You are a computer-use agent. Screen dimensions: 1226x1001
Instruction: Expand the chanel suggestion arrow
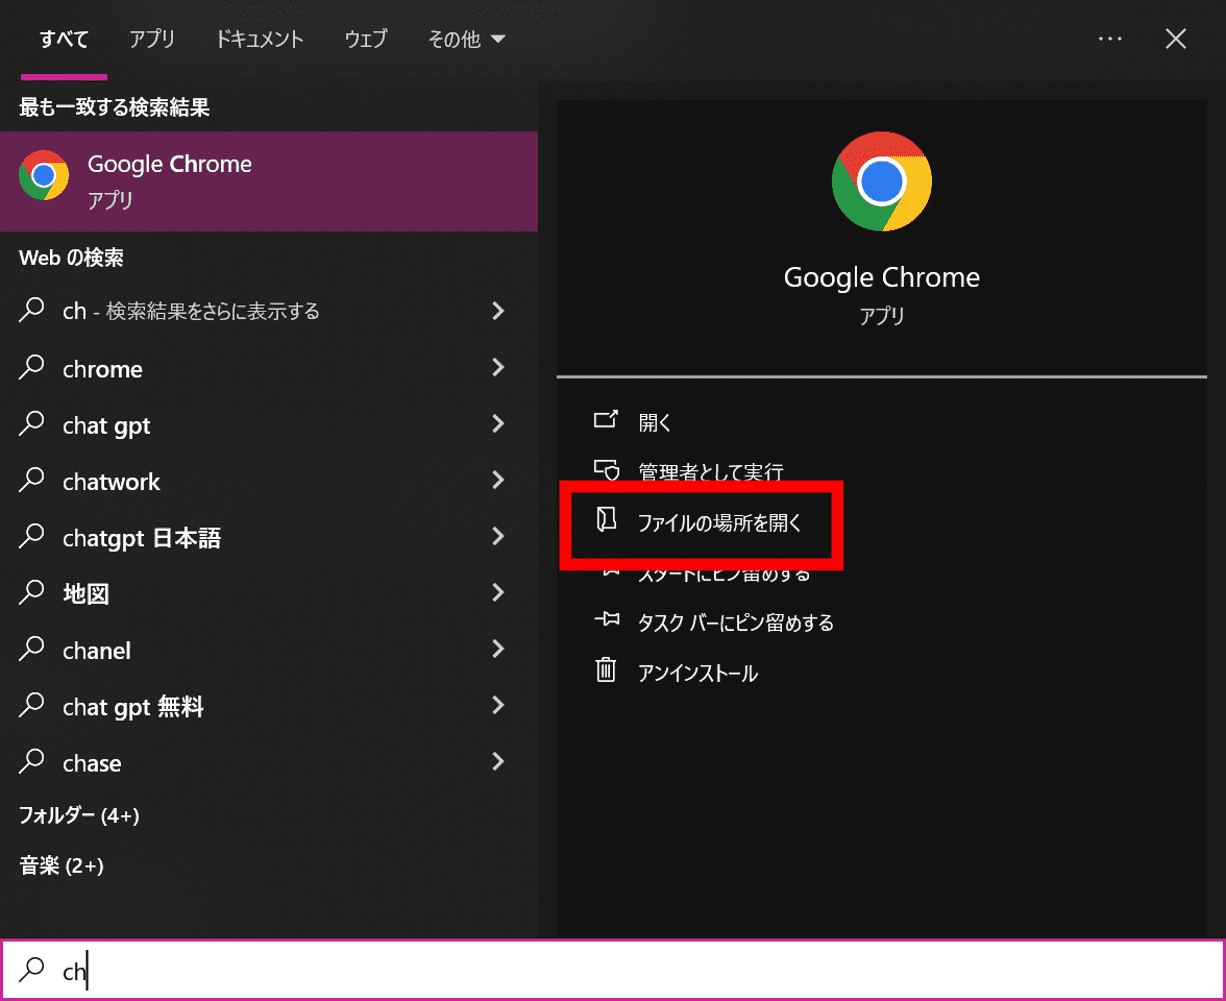point(498,650)
